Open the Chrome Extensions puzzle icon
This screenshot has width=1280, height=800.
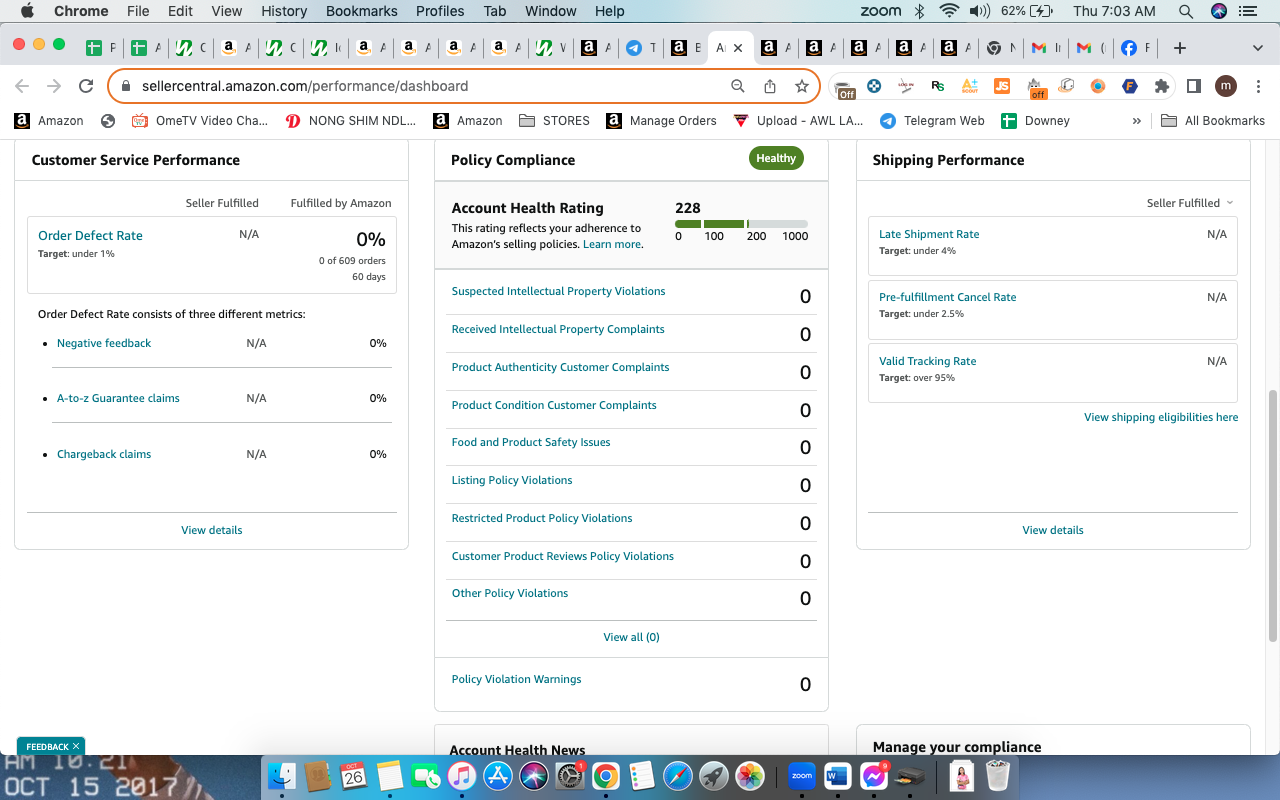click(x=1162, y=86)
